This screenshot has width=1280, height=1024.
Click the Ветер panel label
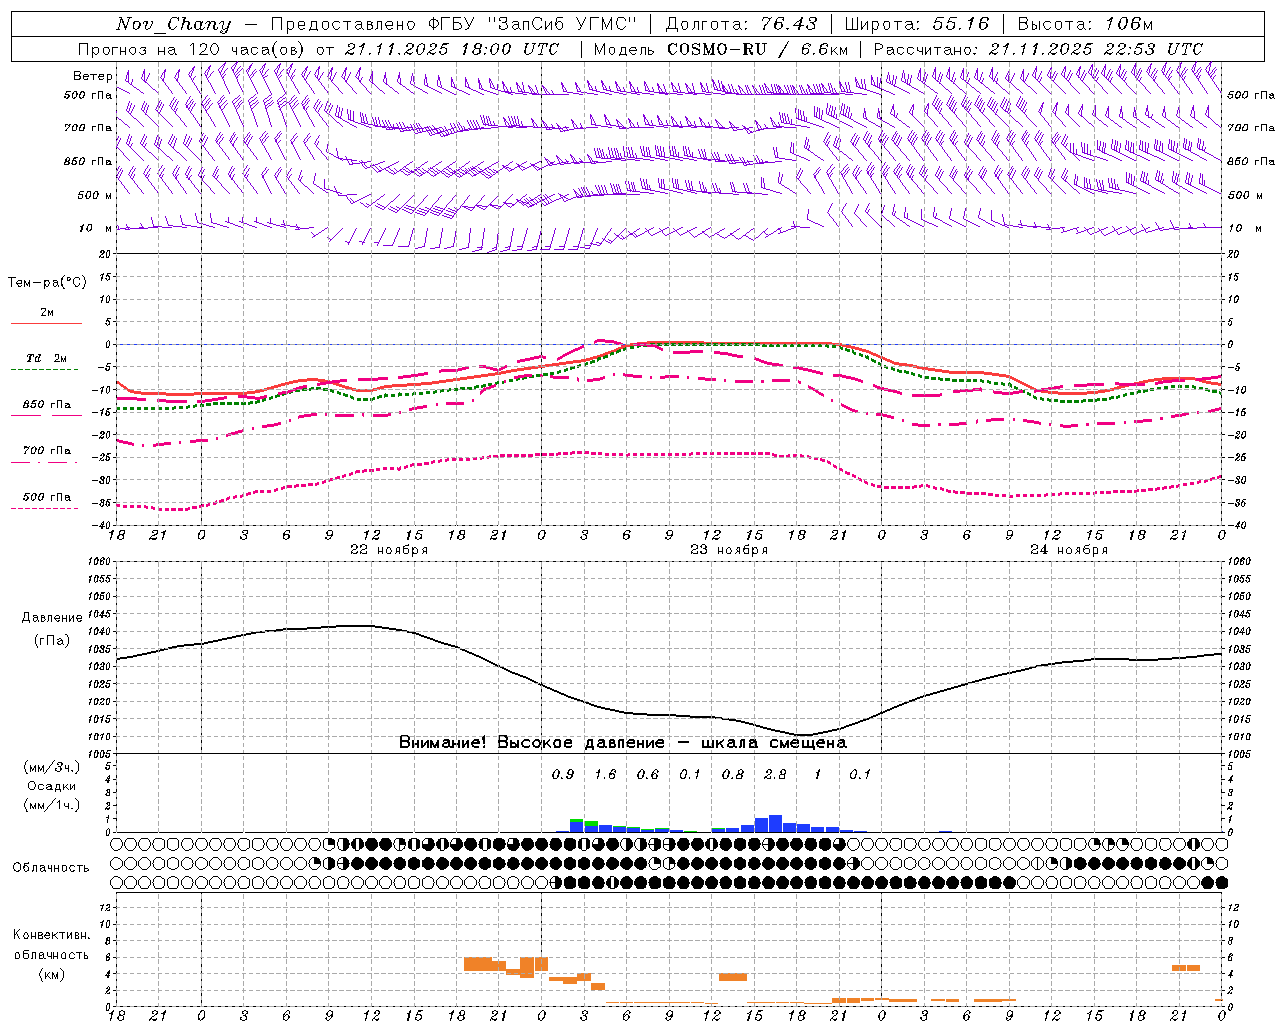[x=93, y=76]
